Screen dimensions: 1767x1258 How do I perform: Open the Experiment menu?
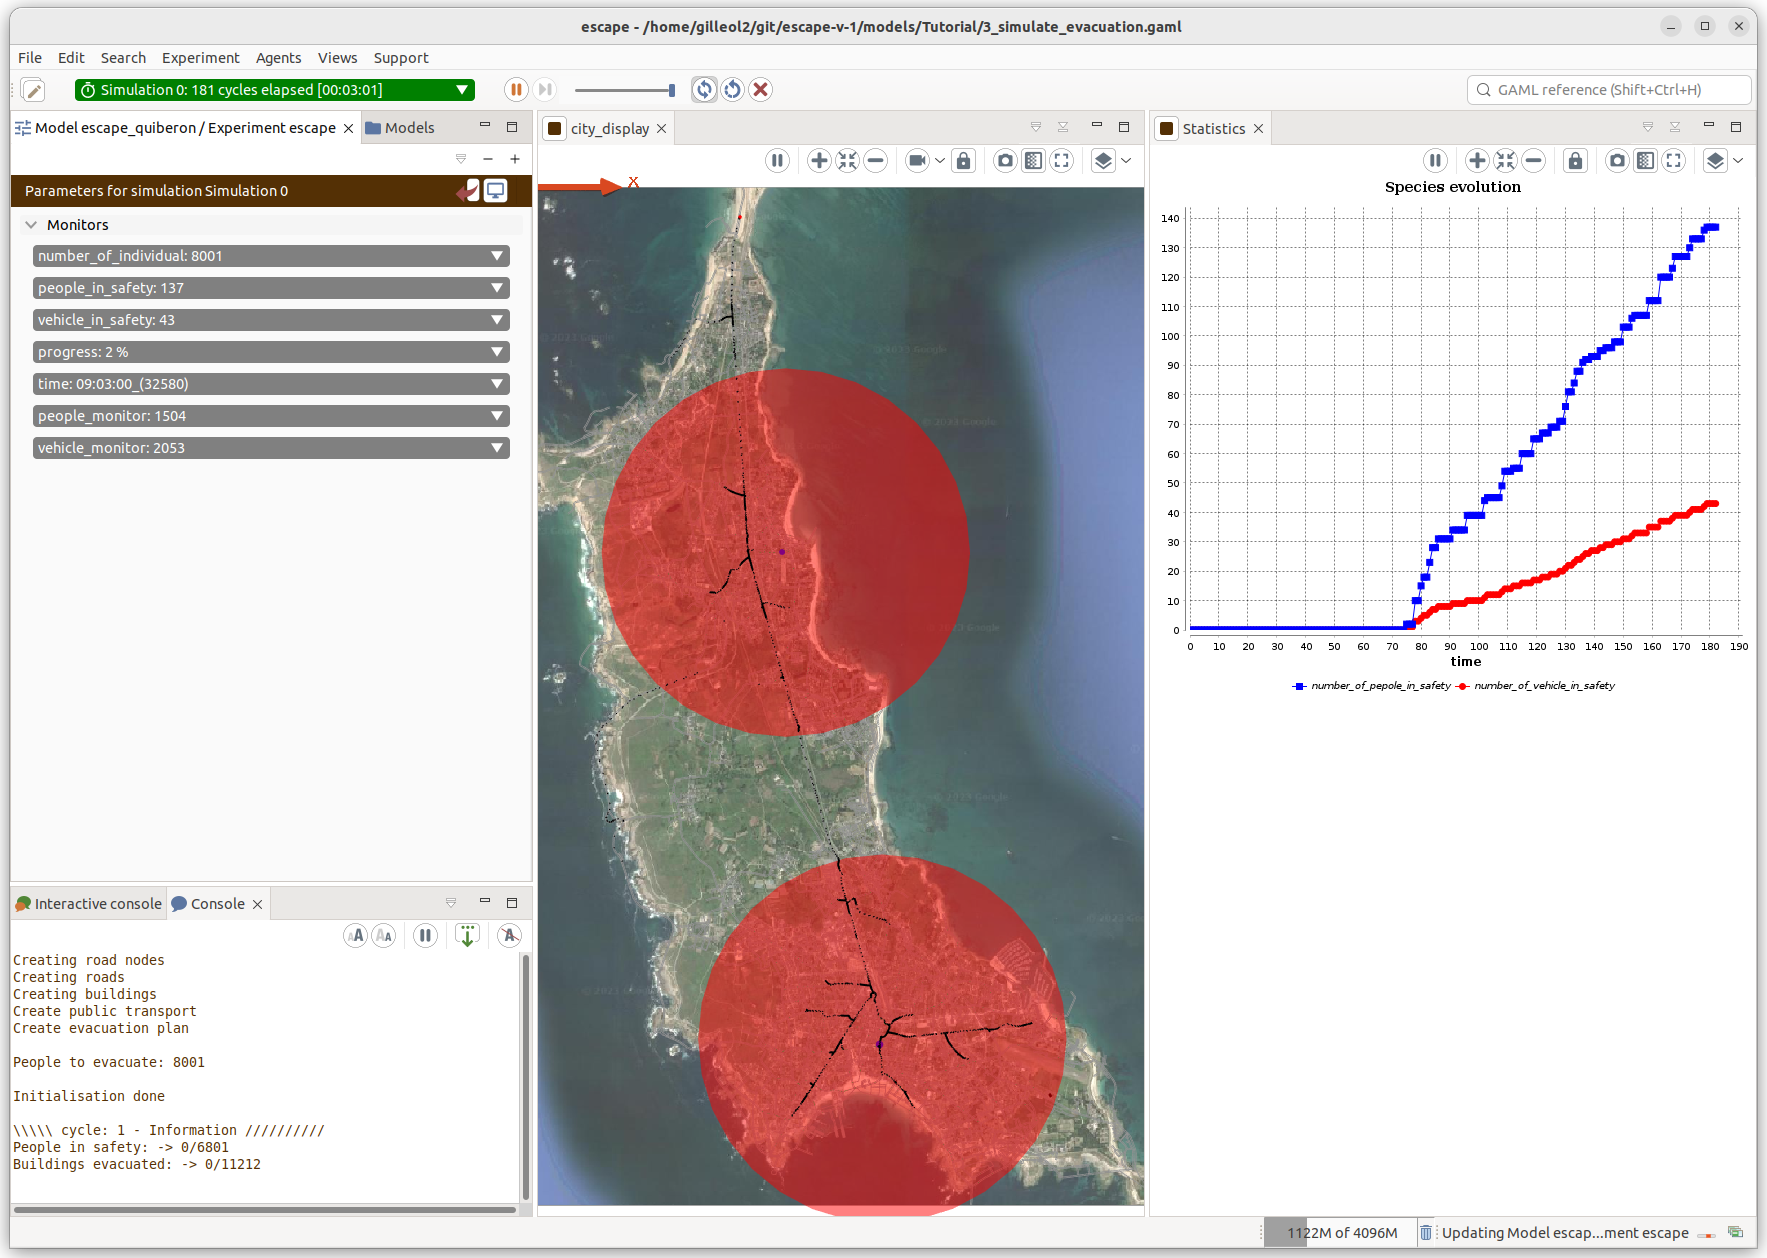pos(200,58)
